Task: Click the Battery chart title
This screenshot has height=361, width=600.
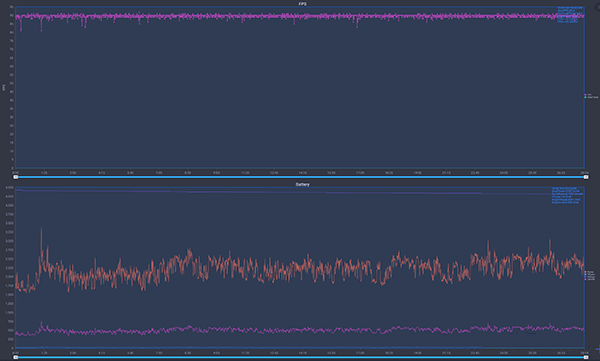Action: click(x=302, y=185)
